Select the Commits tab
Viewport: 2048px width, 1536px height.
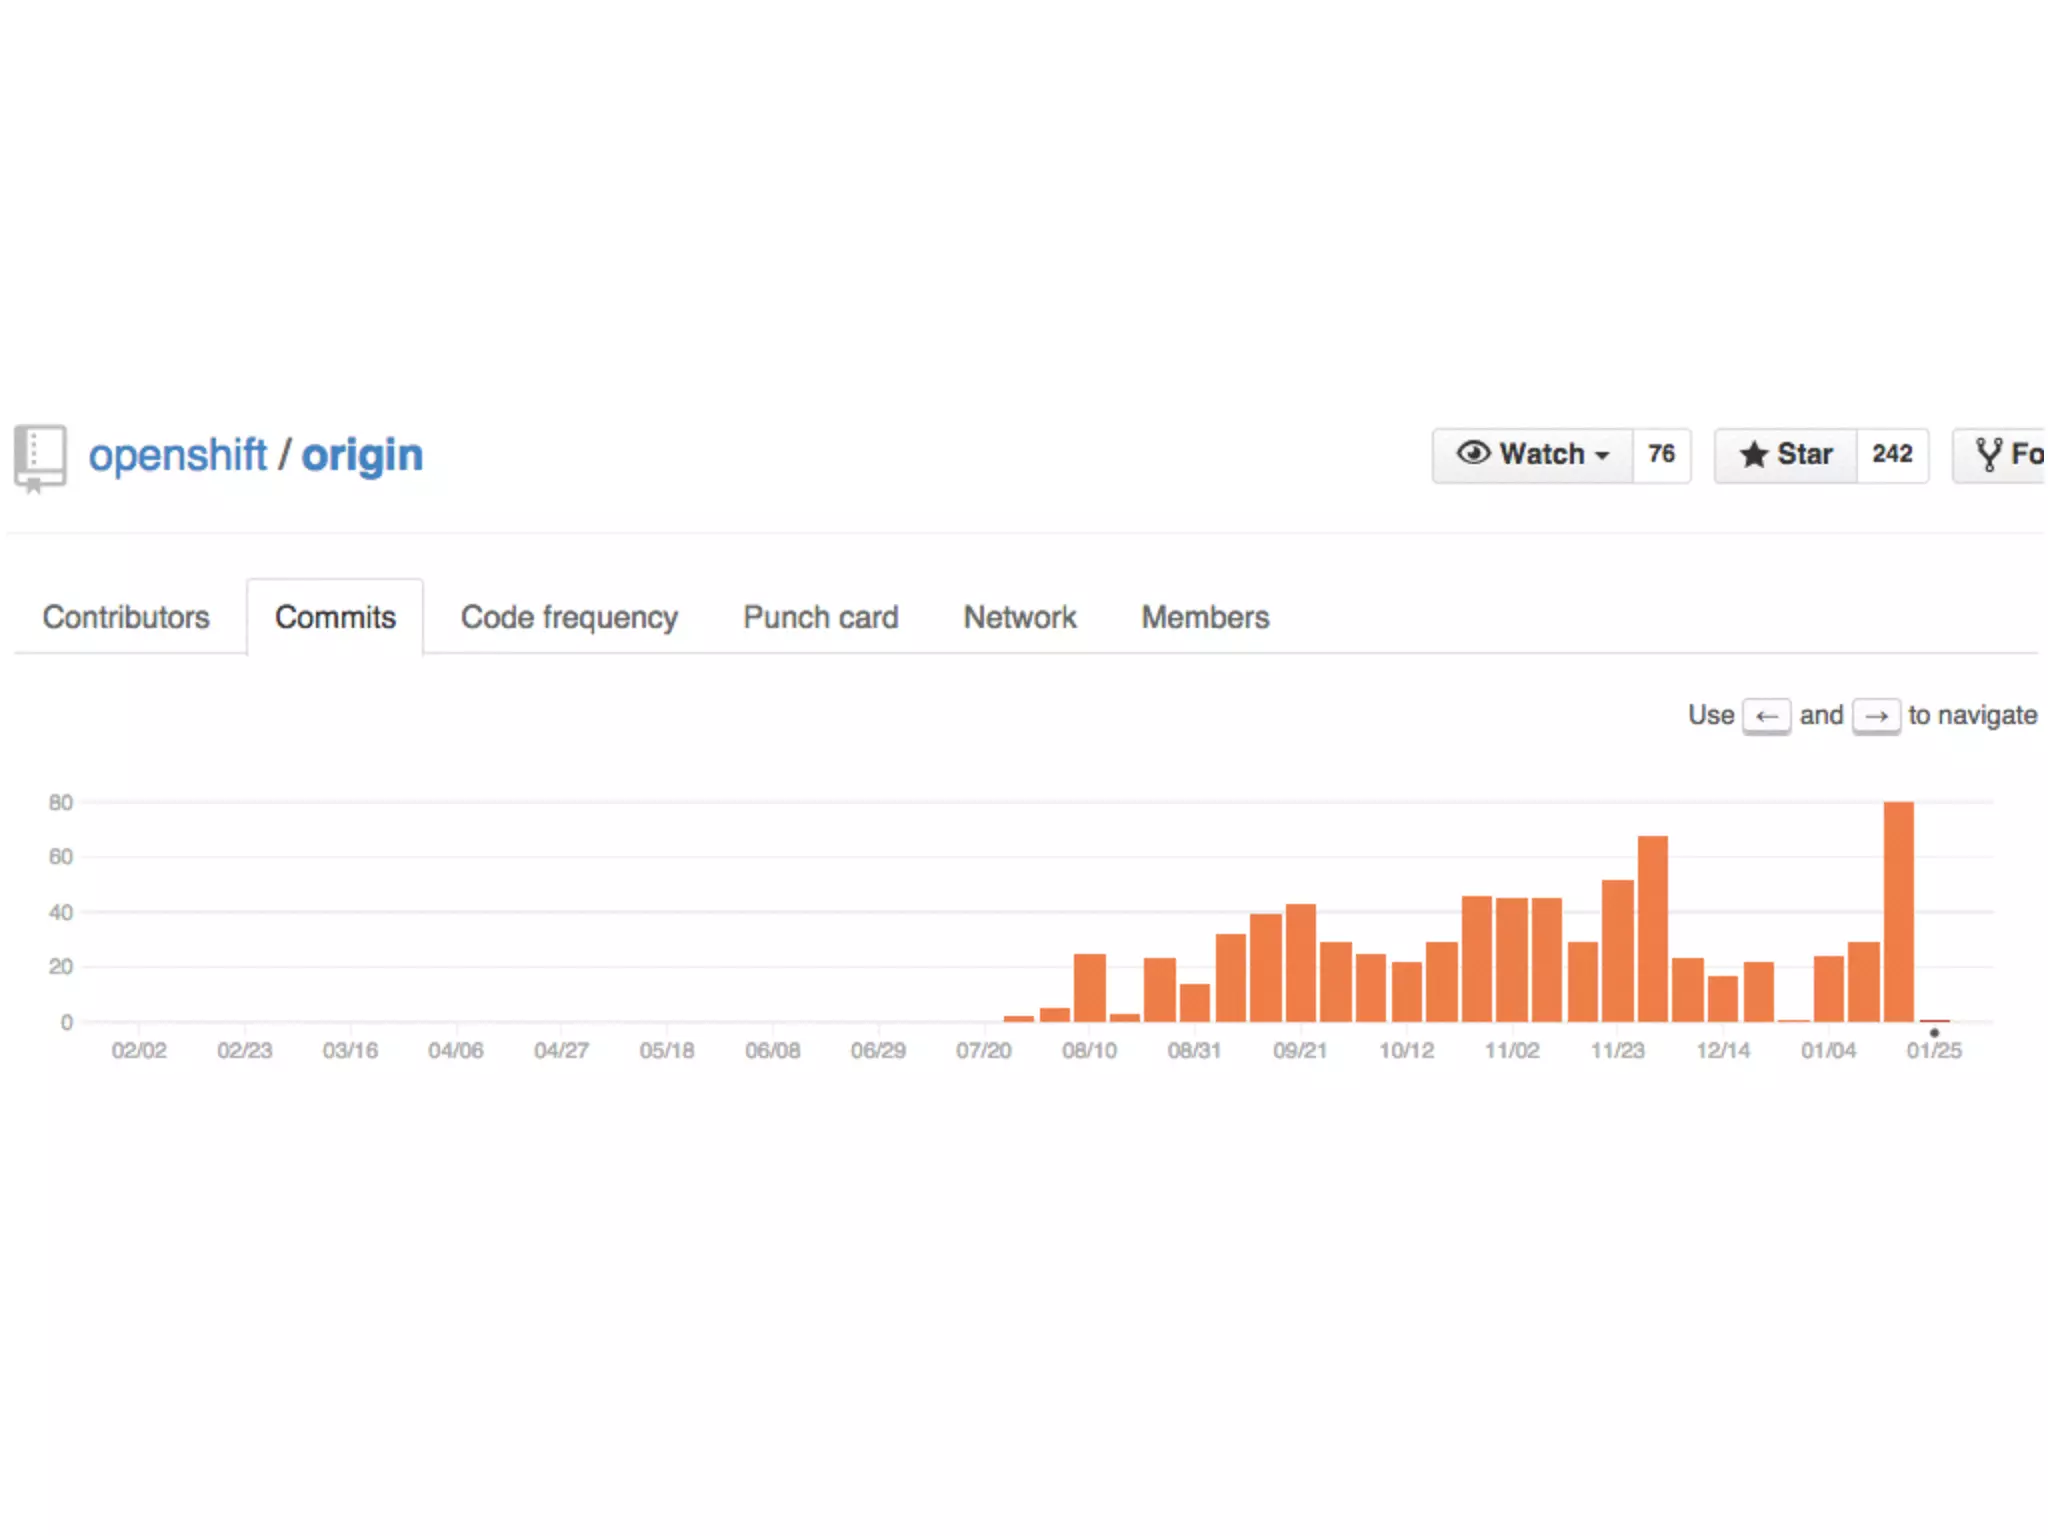(335, 617)
